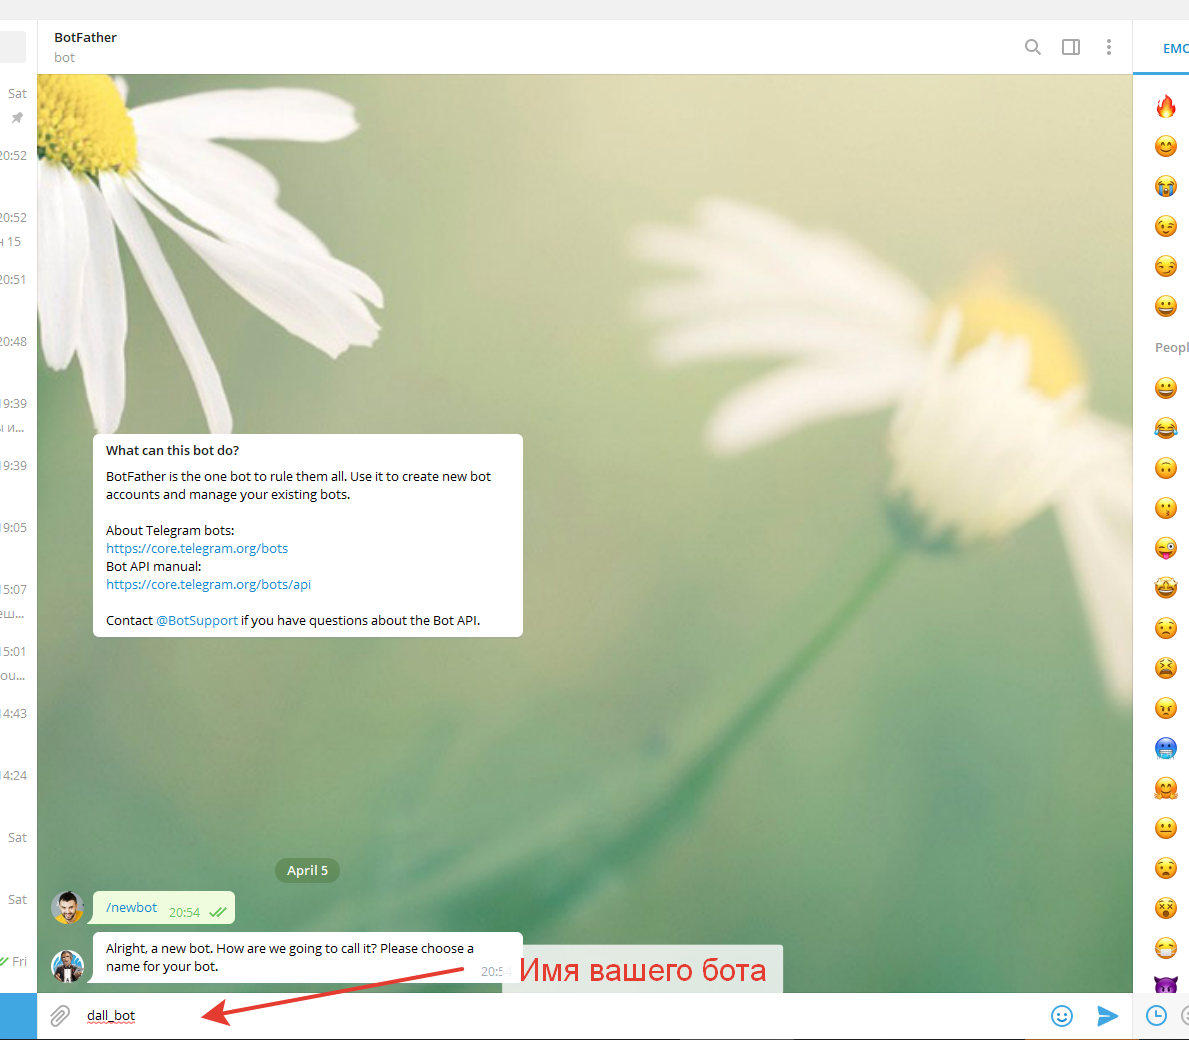Open emoji picker smiley in input bar
This screenshot has height=1040, width=1189.
(x=1062, y=1016)
